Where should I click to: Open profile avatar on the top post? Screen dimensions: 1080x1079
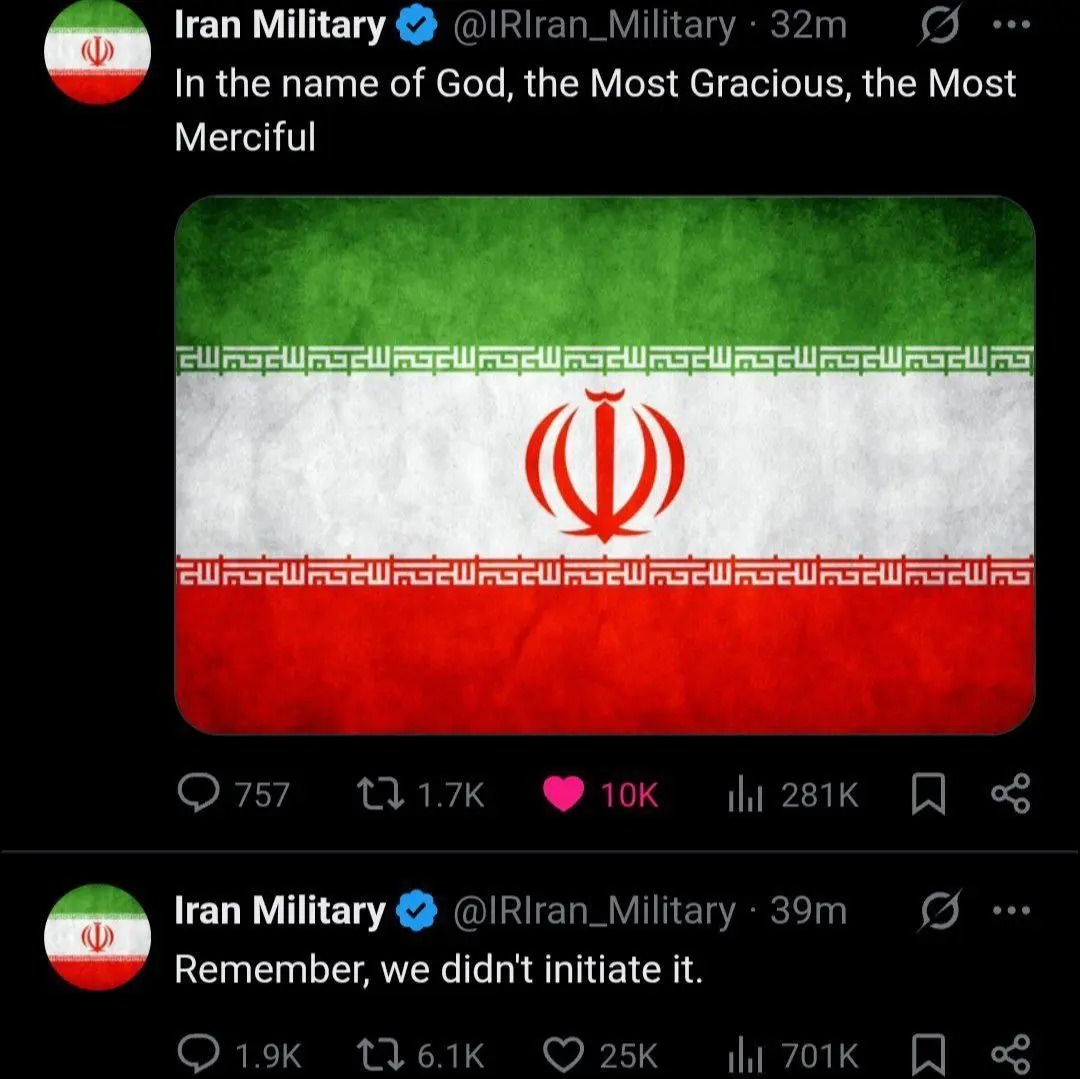(x=97, y=52)
